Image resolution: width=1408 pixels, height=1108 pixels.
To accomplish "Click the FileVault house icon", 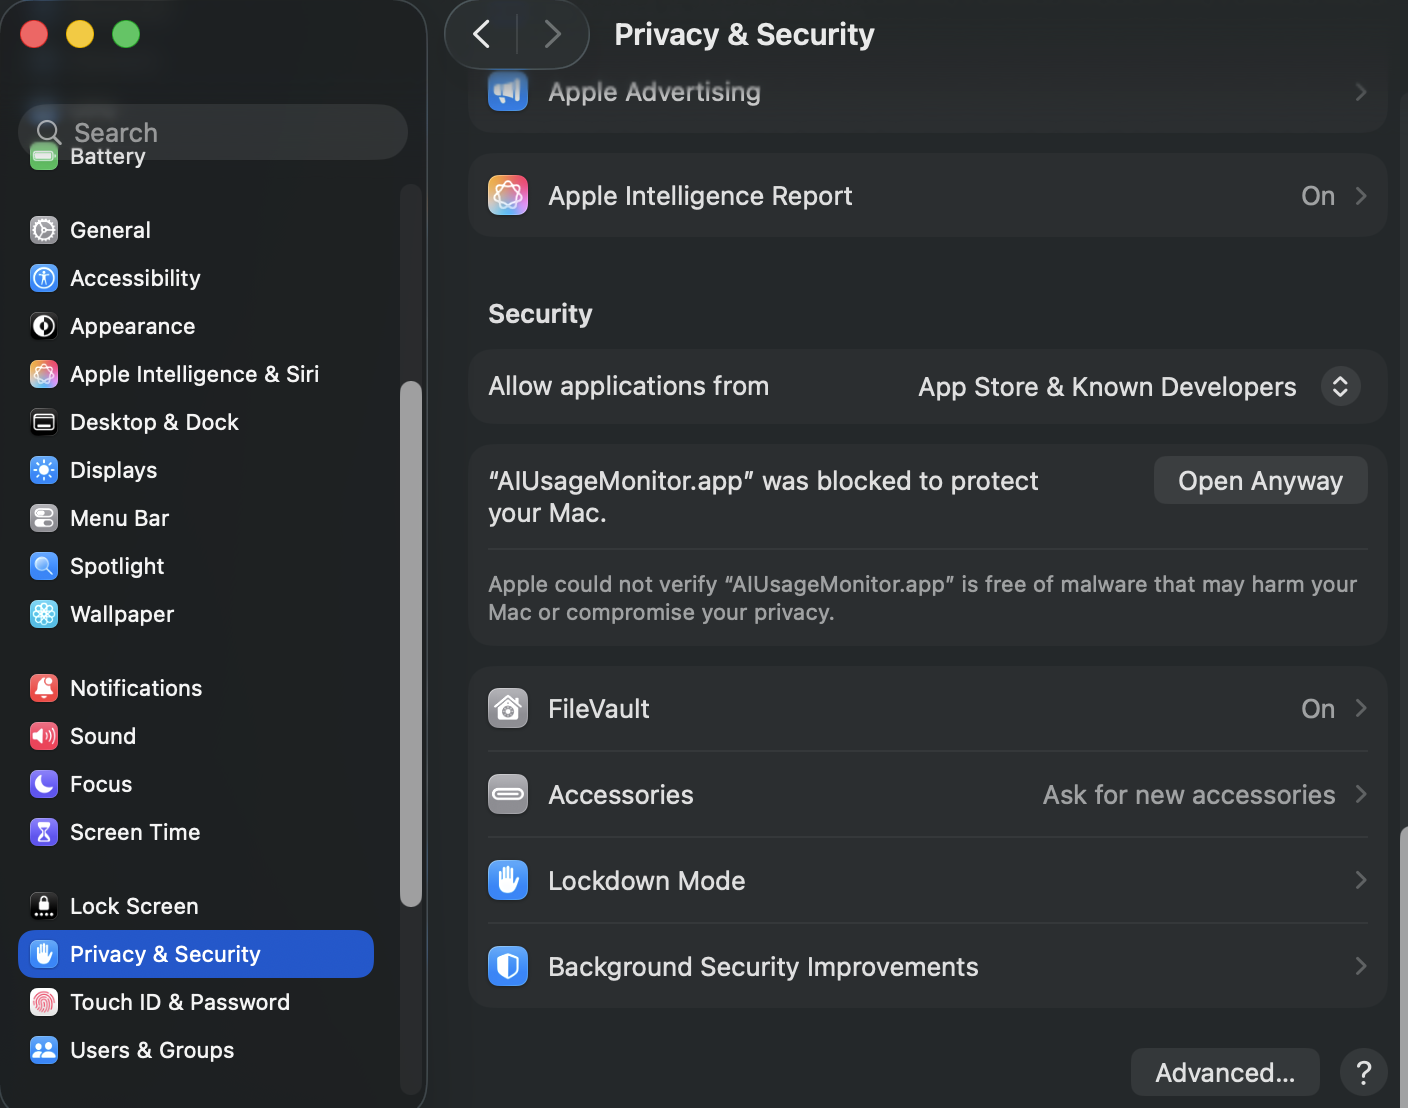I will click(x=508, y=708).
